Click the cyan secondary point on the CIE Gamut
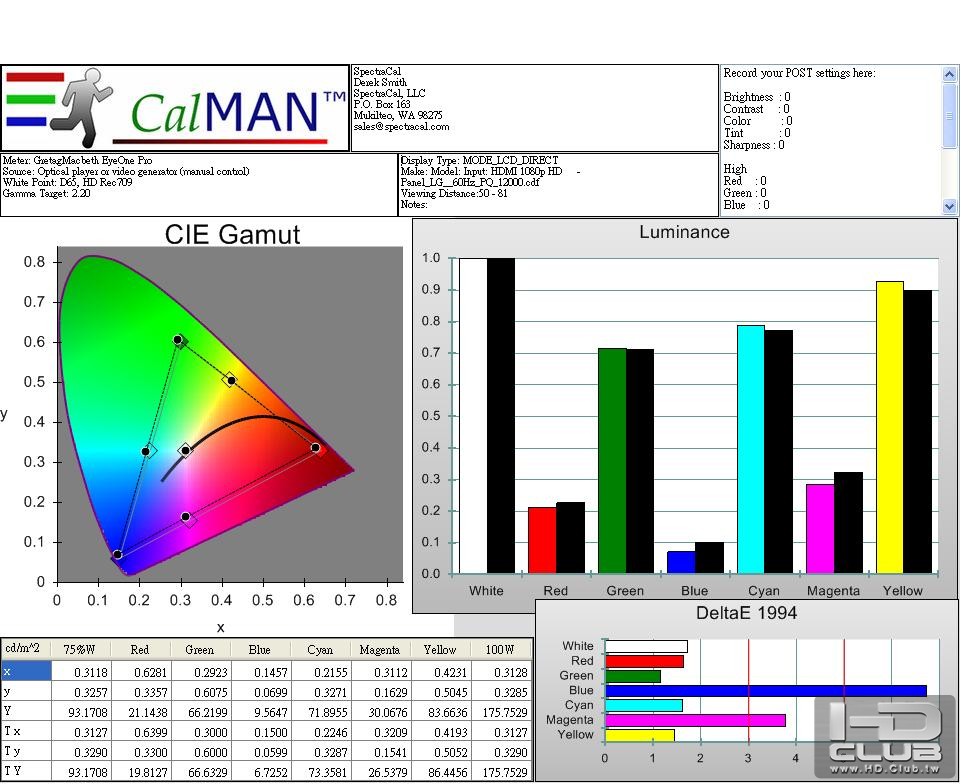Screen dimensions: 961x784 [x=146, y=452]
